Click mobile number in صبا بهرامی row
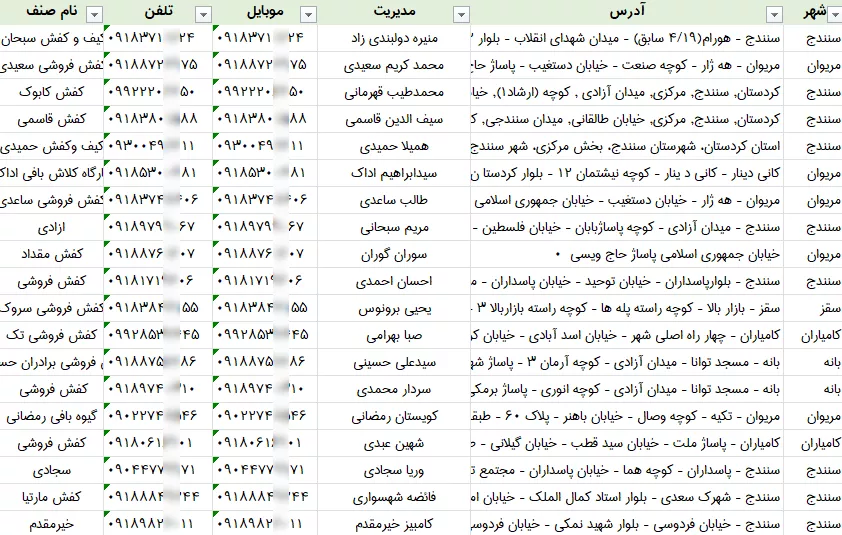Image resolution: width=842 pixels, height=535 pixels. 265,335
